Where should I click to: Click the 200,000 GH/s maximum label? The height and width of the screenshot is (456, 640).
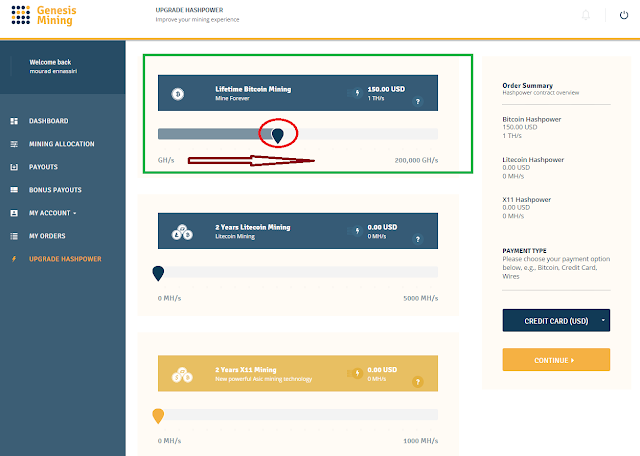pos(416,160)
